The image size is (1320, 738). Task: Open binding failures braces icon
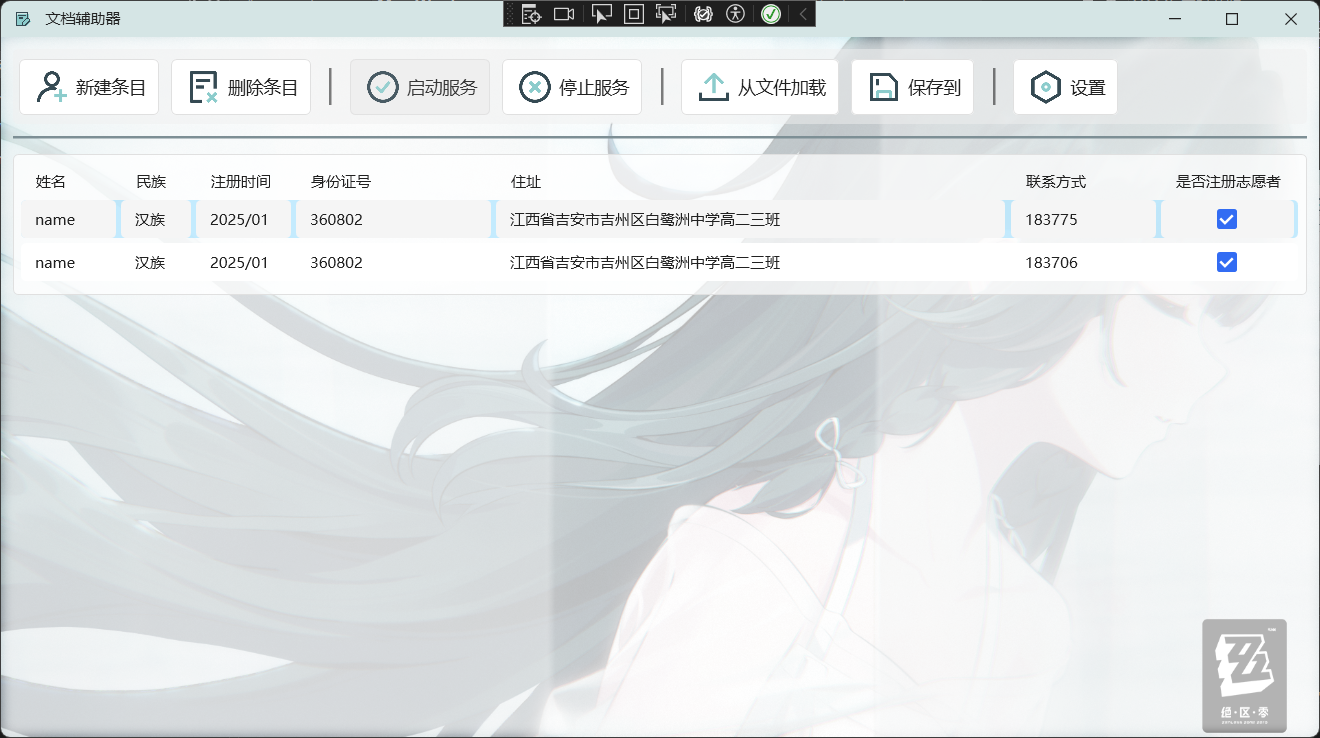point(703,14)
